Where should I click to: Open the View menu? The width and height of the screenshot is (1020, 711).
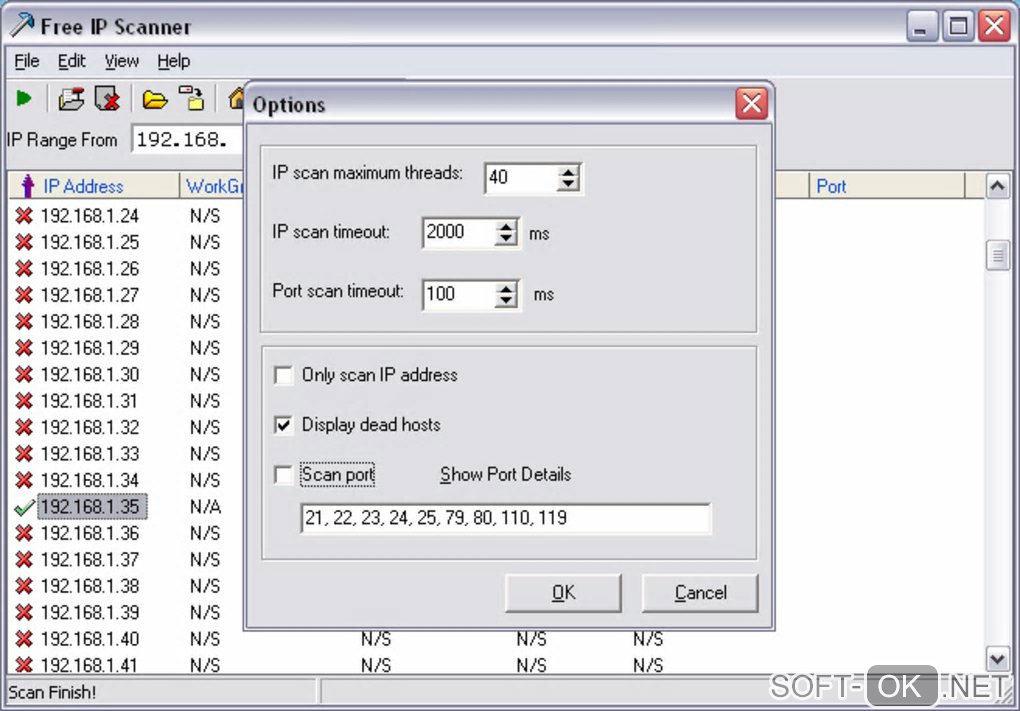pos(122,61)
